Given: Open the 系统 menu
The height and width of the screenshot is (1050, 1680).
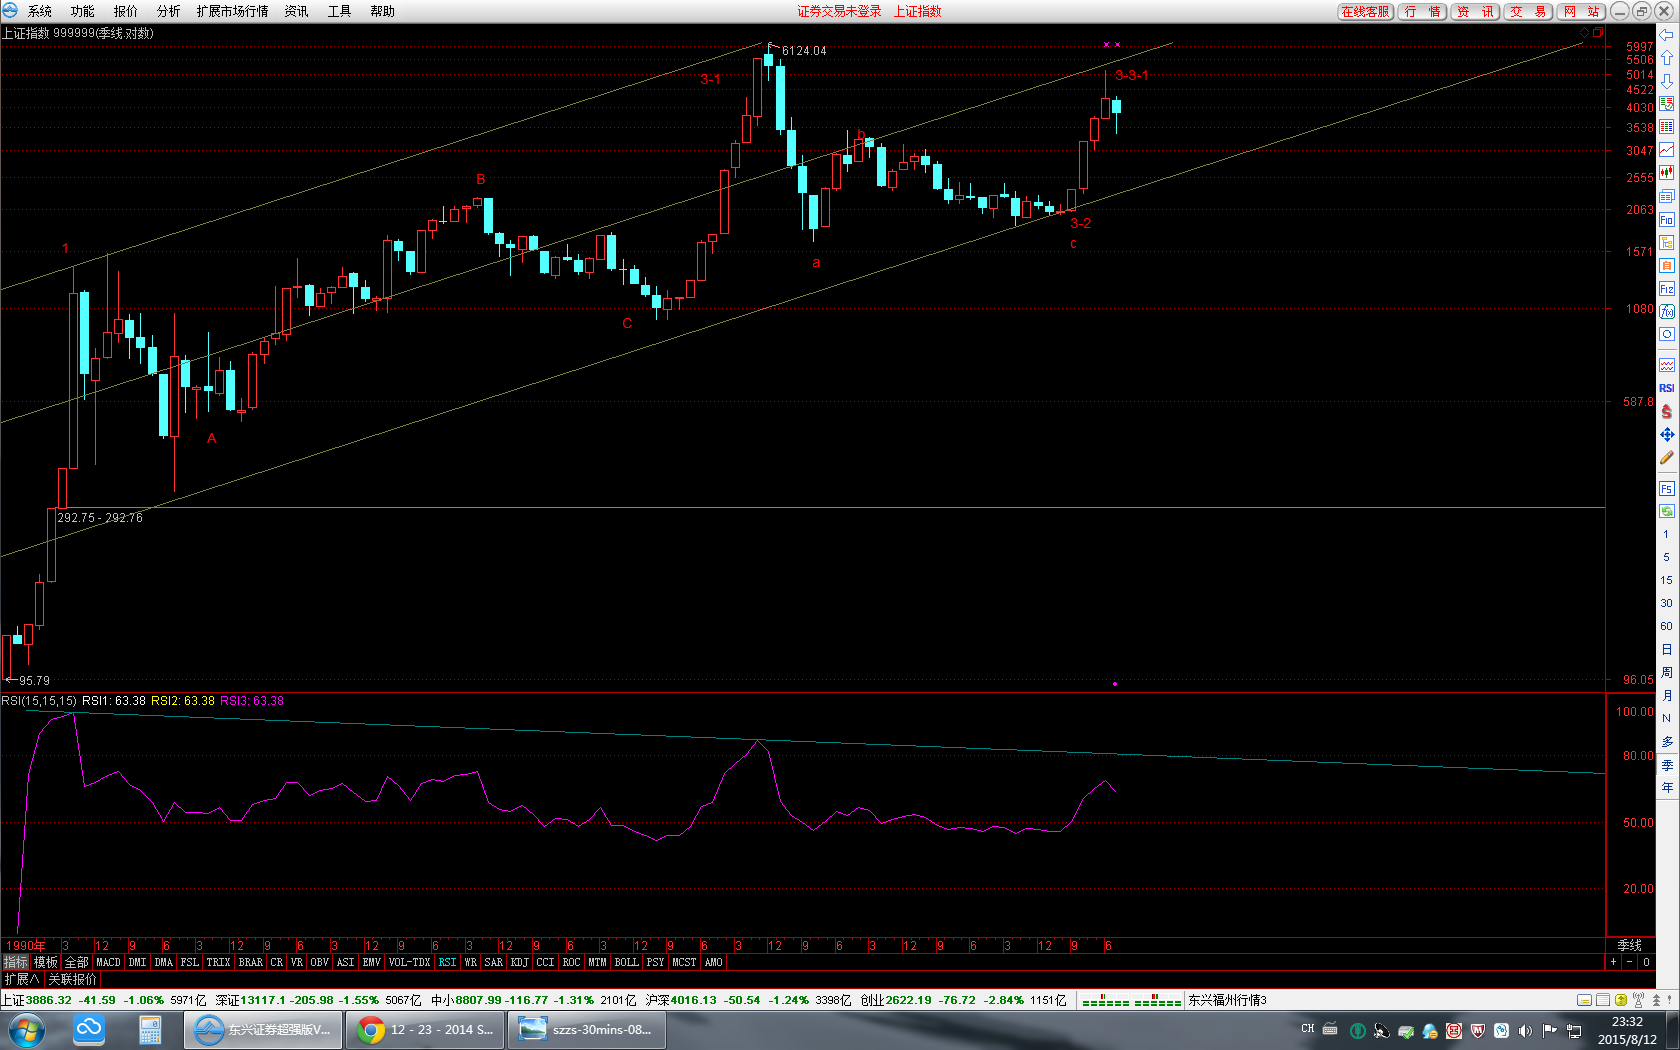Looking at the screenshot, I should (x=40, y=11).
